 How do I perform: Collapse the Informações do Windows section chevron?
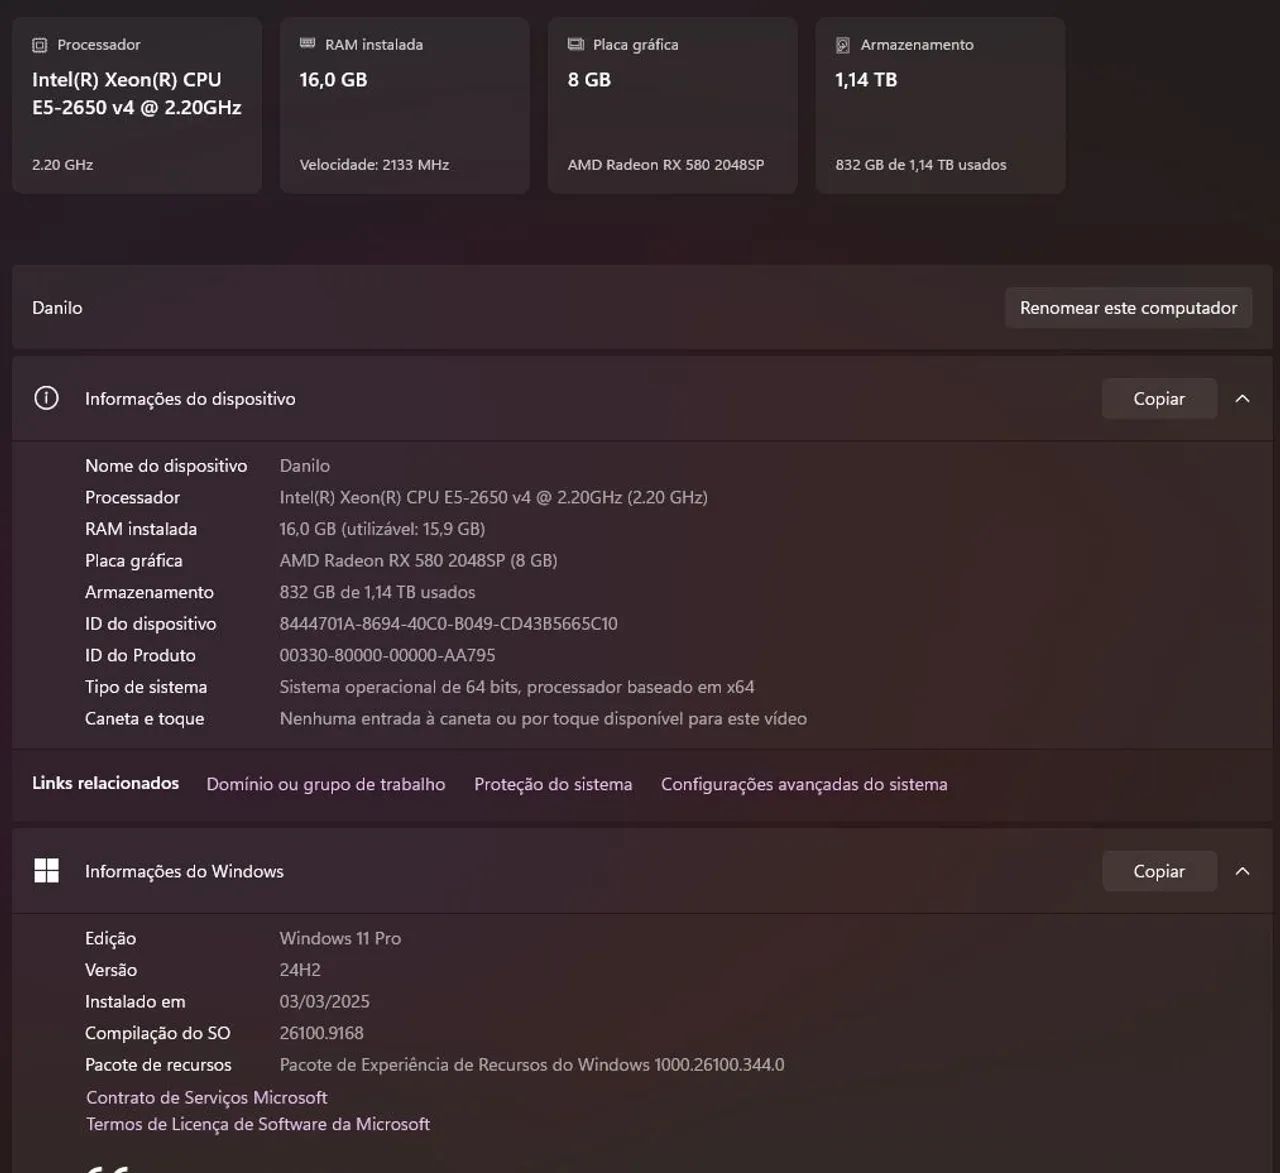[1242, 872]
